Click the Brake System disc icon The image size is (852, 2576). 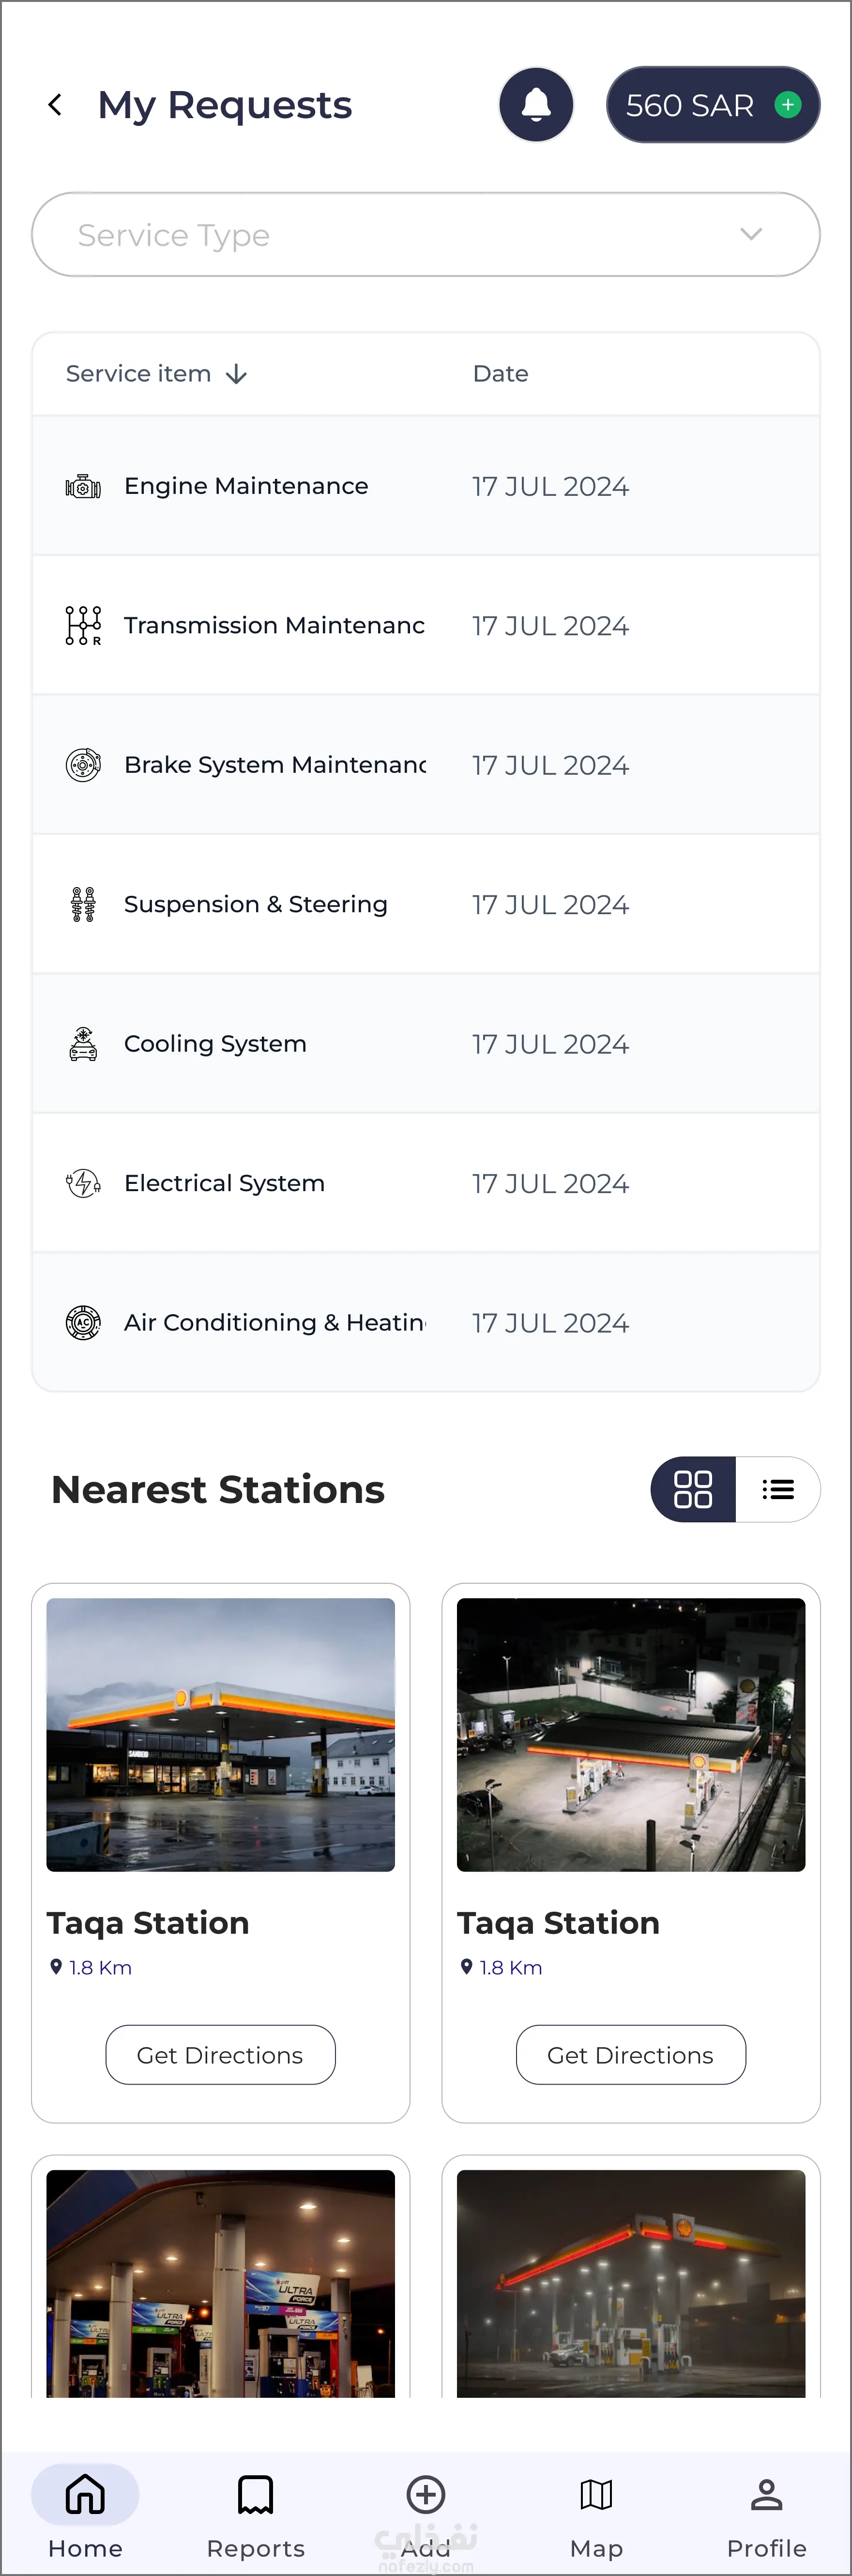pyautogui.click(x=83, y=765)
